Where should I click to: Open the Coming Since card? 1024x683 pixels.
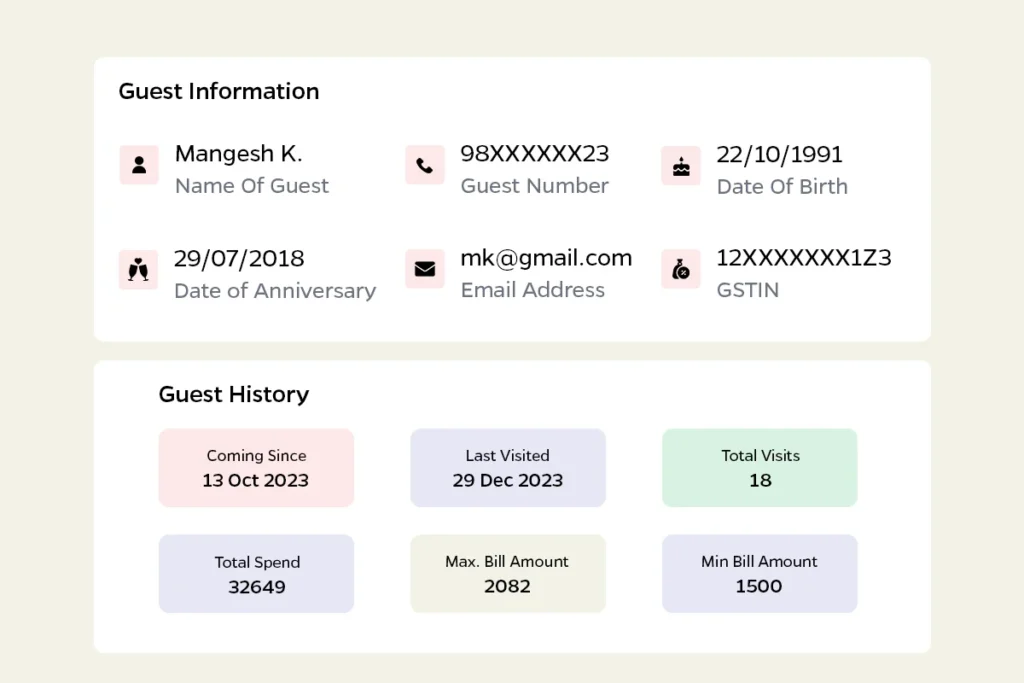[x=256, y=468]
